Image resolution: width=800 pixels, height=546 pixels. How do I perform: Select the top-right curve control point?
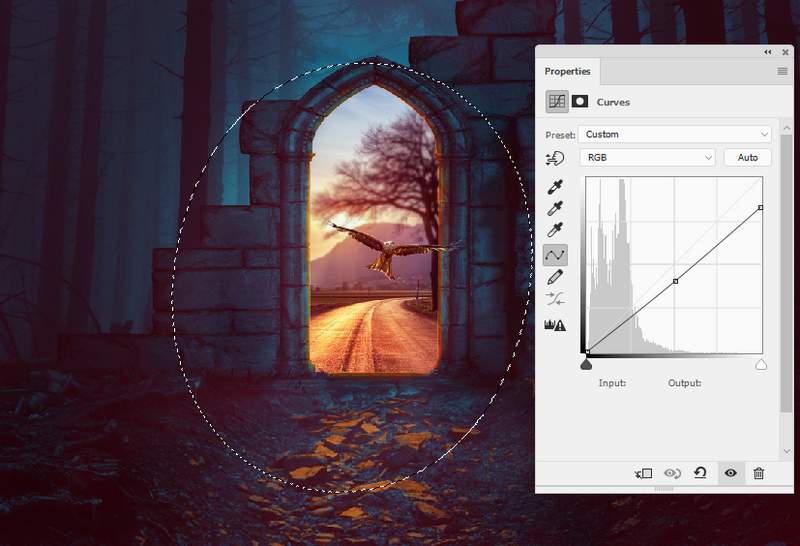pos(761,208)
